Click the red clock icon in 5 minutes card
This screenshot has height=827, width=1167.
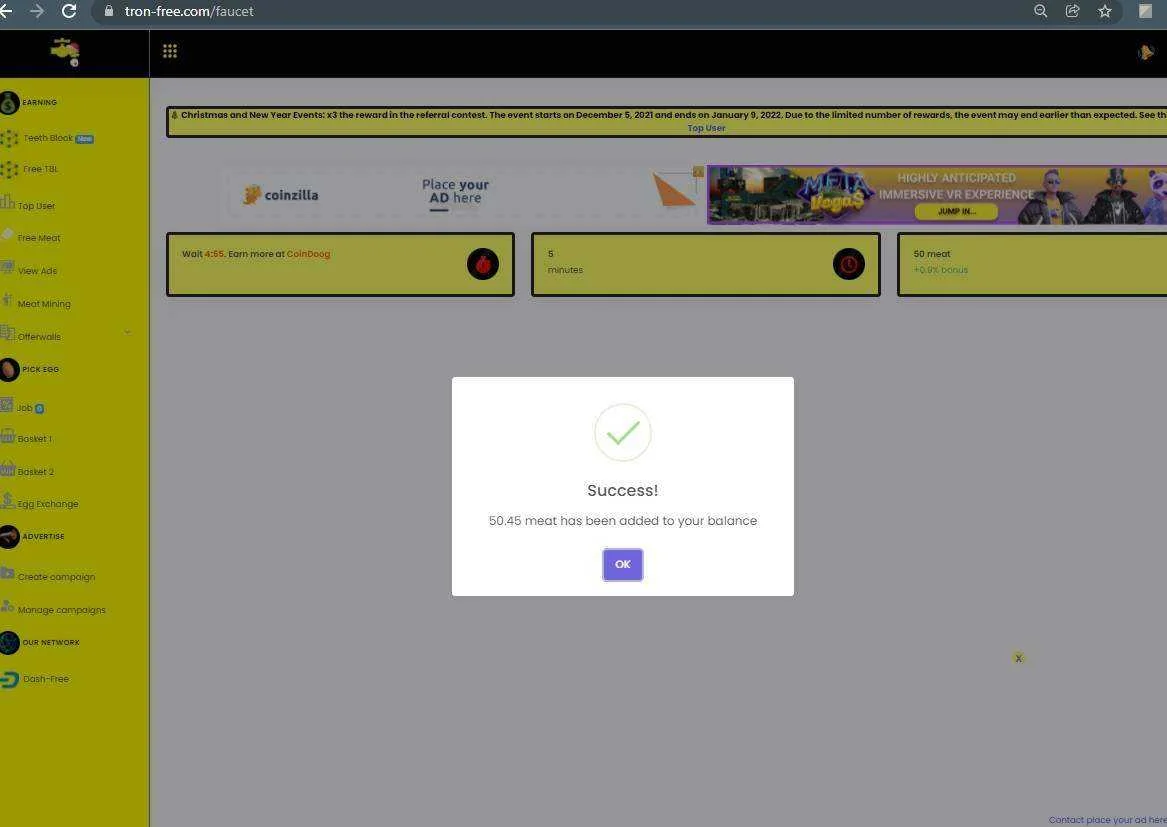click(x=848, y=264)
